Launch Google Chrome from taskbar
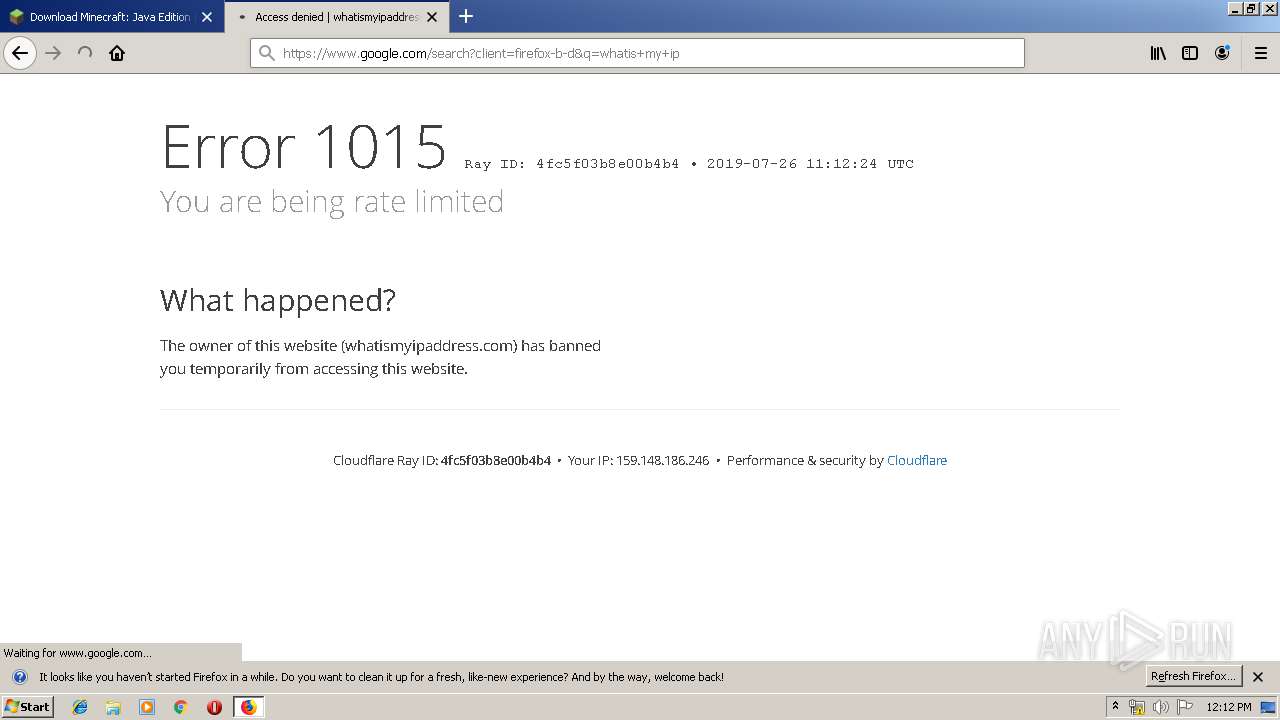 coord(181,707)
